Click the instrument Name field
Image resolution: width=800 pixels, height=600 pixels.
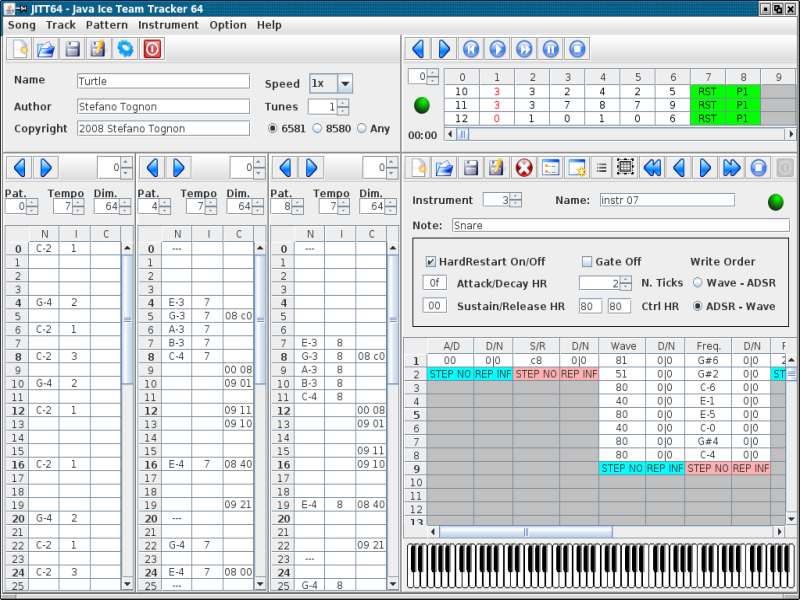click(666, 200)
